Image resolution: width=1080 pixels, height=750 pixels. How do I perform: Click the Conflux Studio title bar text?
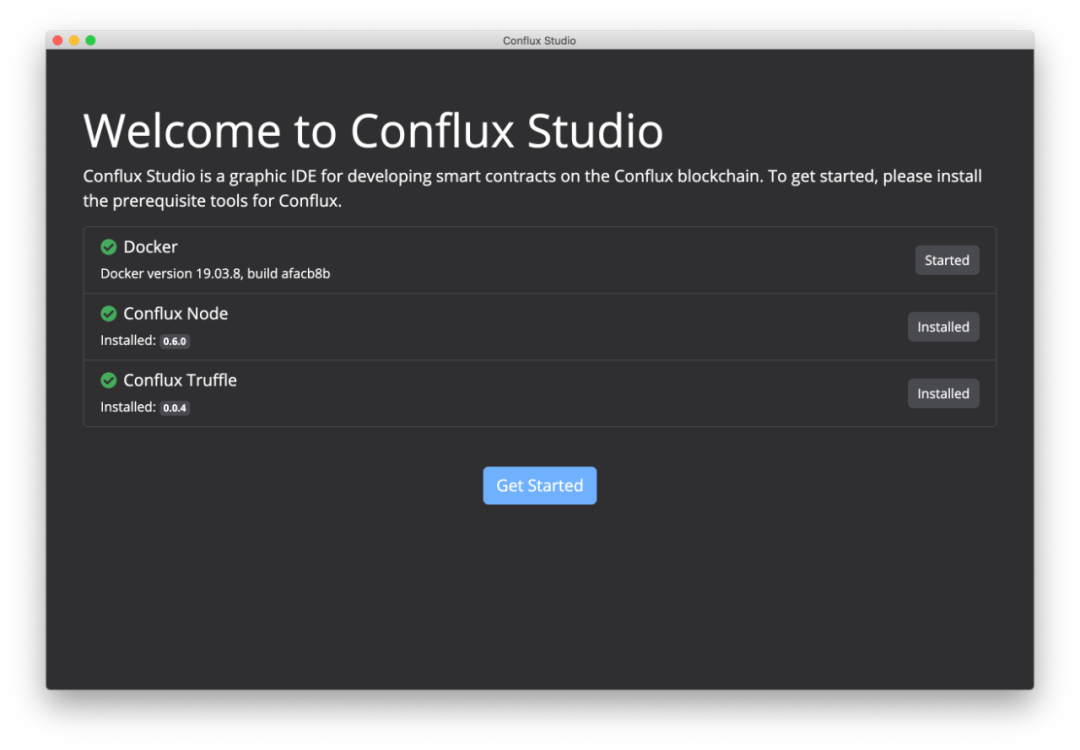(539, 40)
